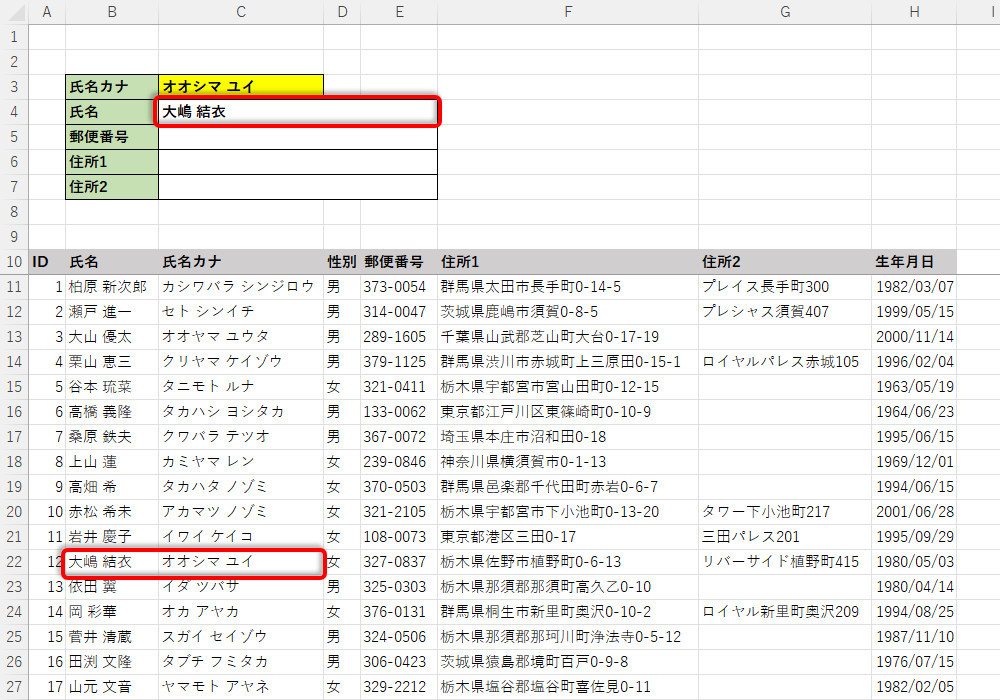Select the name cell 柏原 新次郎
Screen dimensions: 1000x700
(x=112, y=287)
